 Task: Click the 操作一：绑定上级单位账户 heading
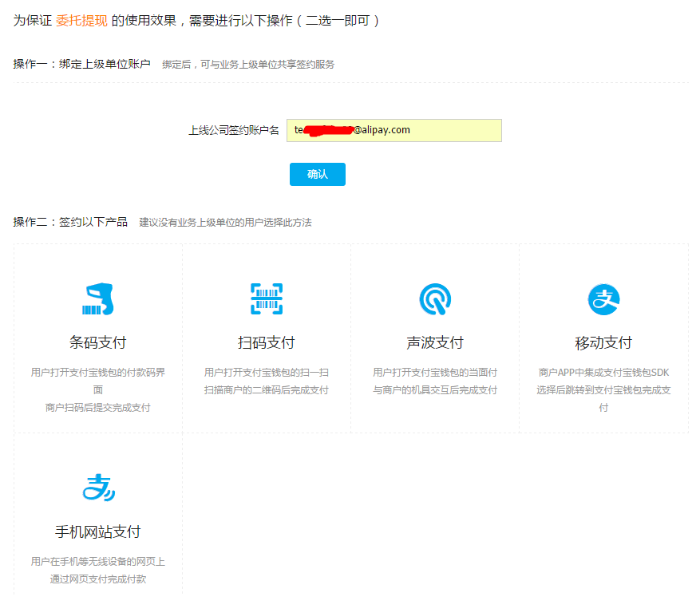tap(82, 64)
